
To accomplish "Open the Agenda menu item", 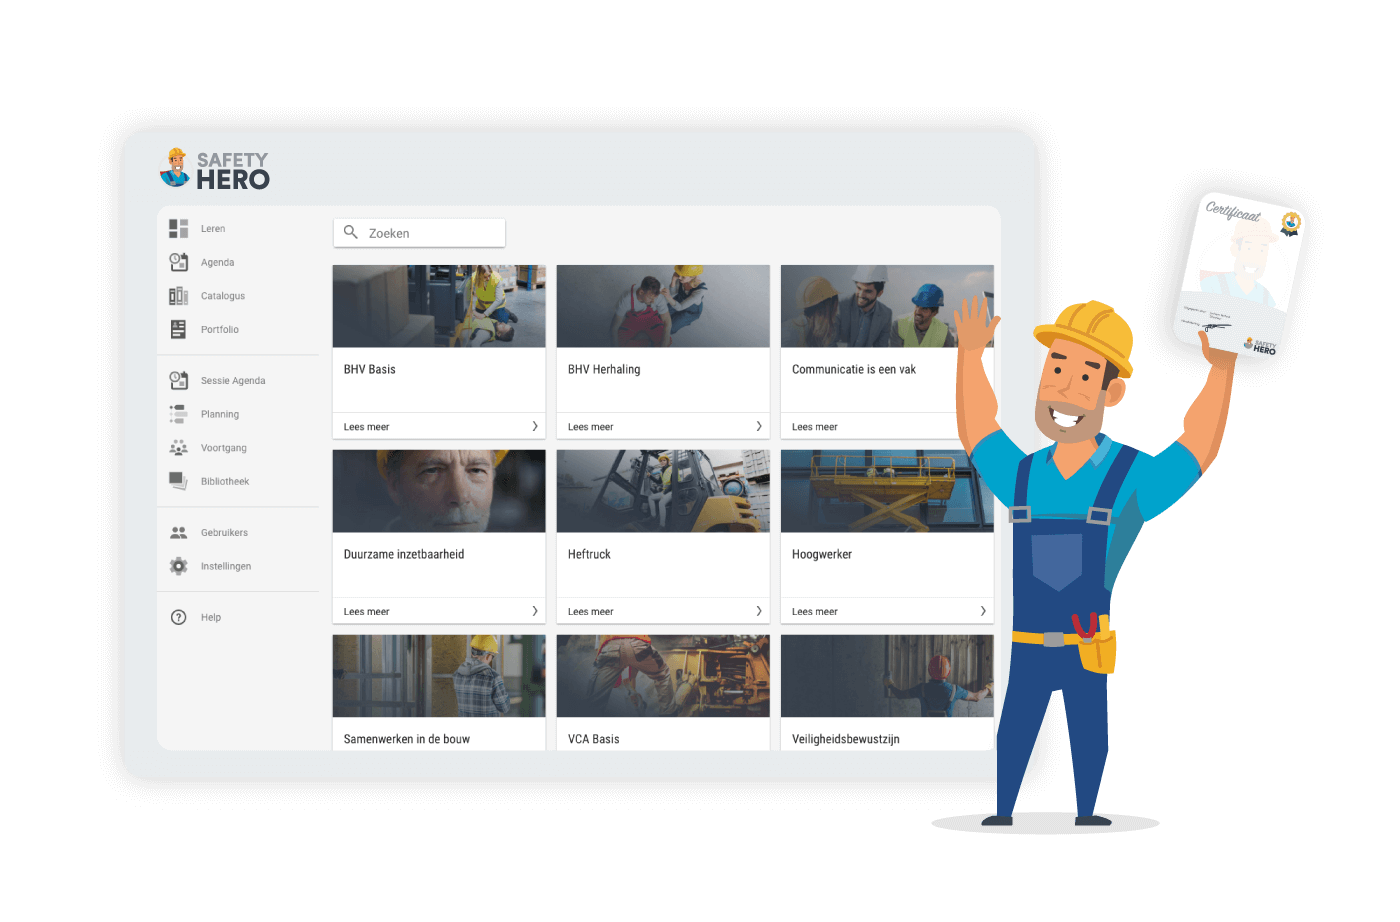I will (217, 263).
